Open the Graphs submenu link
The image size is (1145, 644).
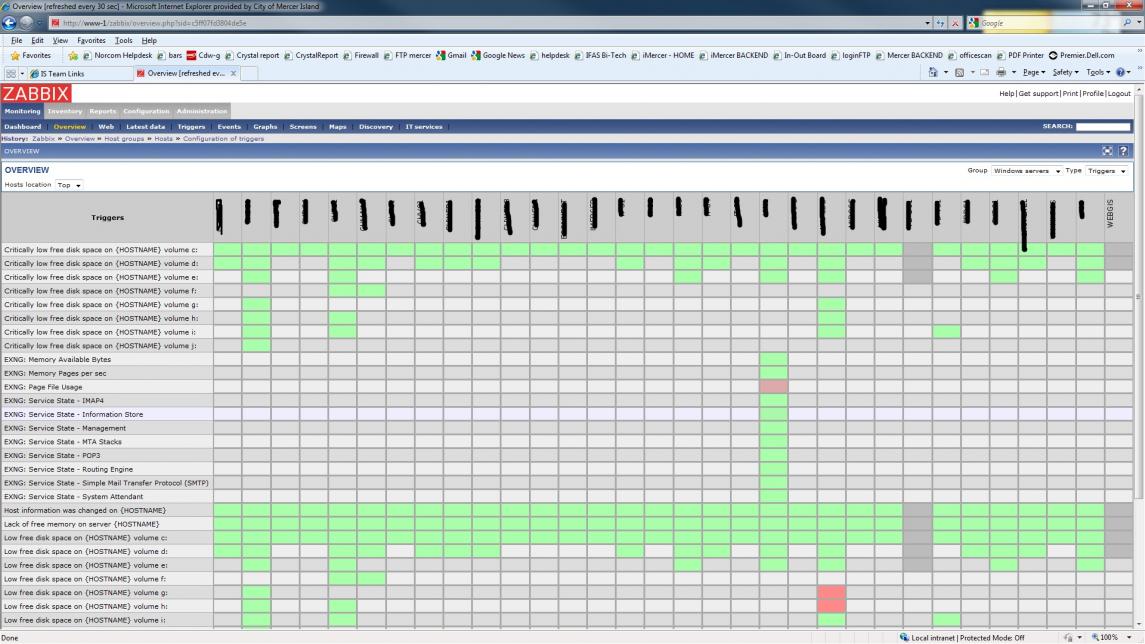(x=265, y=127)
